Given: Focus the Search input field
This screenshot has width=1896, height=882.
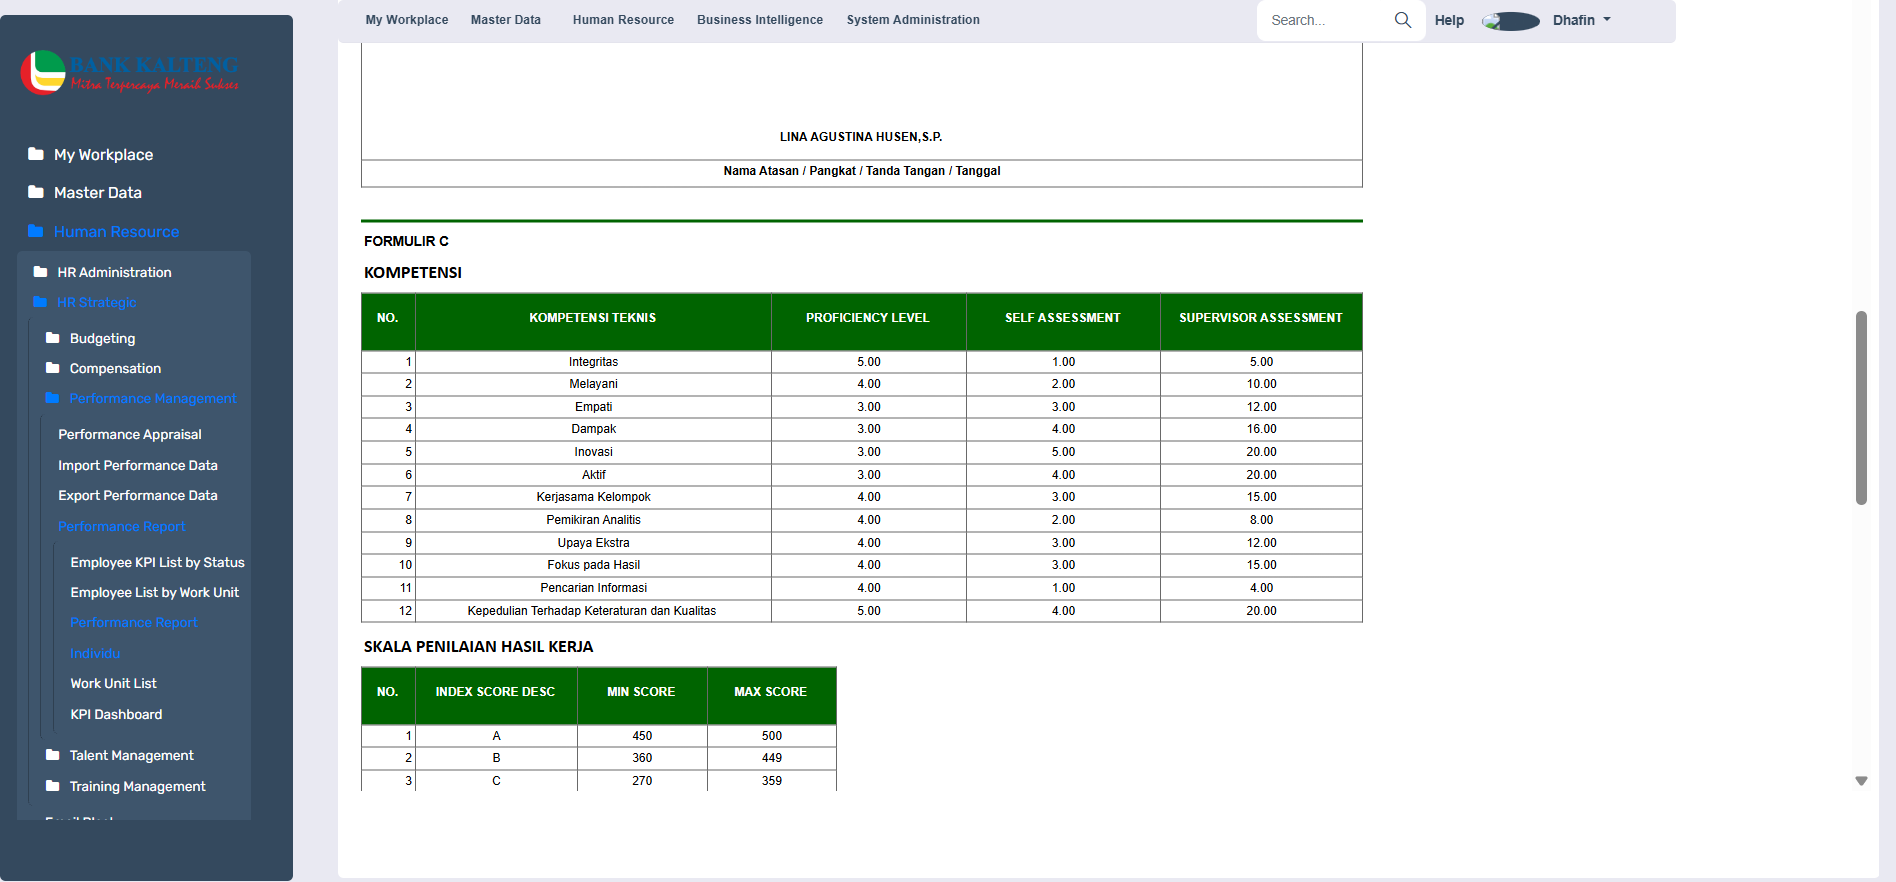Looking at the screenshot, I should click(x=1328, y=20).
